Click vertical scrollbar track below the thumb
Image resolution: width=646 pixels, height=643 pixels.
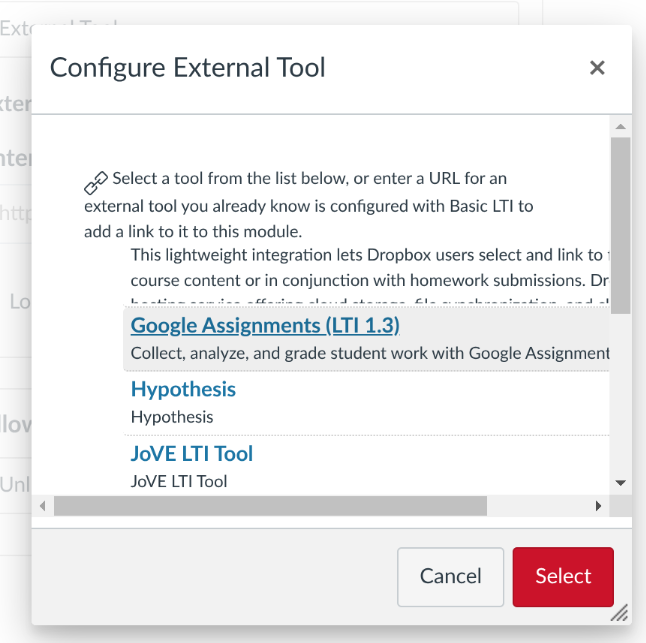tap(620, 400)
